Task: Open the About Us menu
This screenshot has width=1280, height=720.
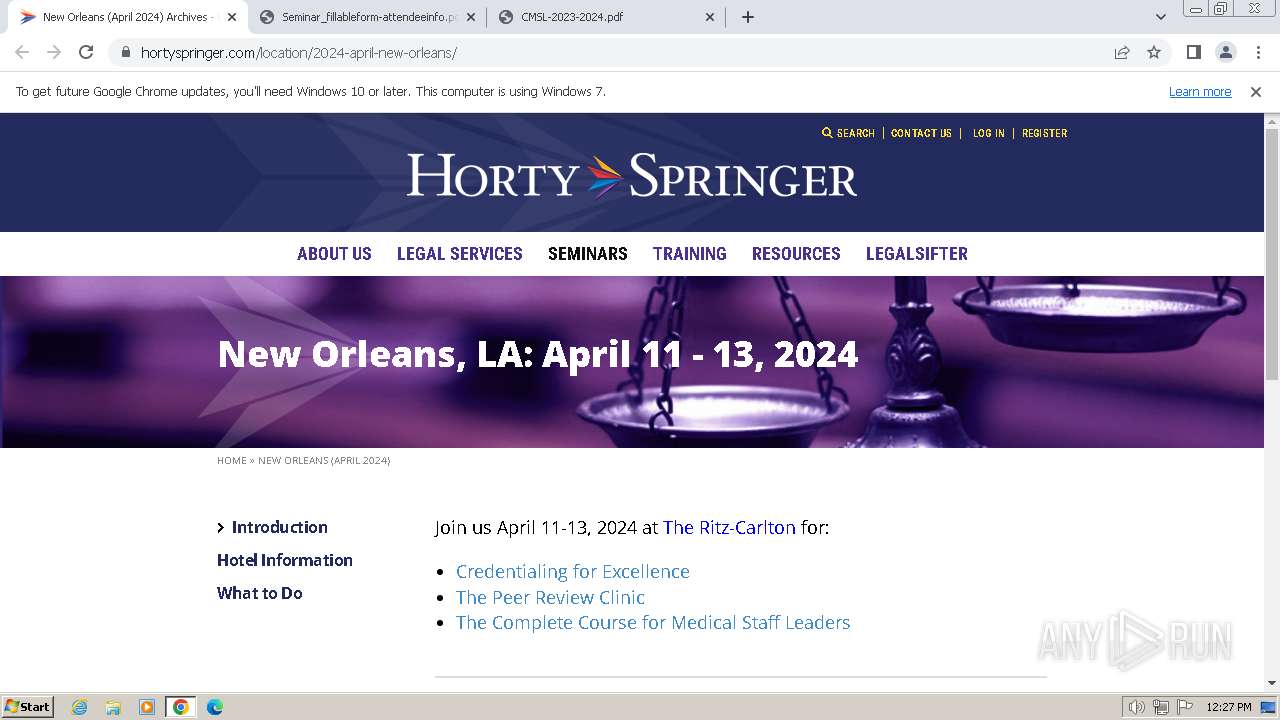Action: (x=334, y=254)
